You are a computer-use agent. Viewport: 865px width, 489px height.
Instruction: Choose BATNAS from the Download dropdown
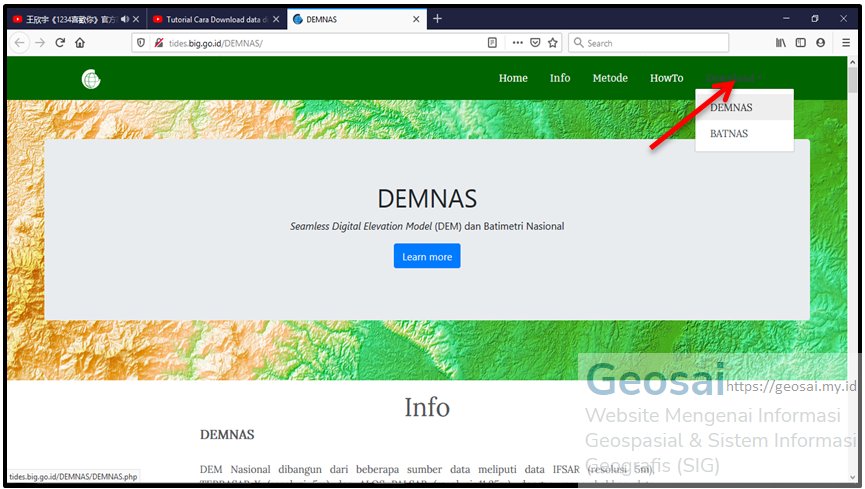(744, 134)
